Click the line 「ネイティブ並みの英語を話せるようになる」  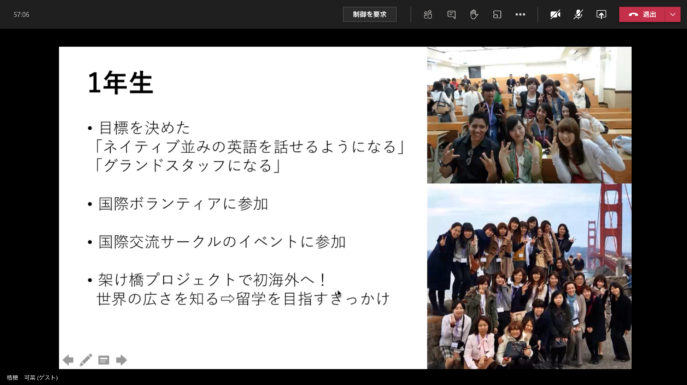(250, 147)
